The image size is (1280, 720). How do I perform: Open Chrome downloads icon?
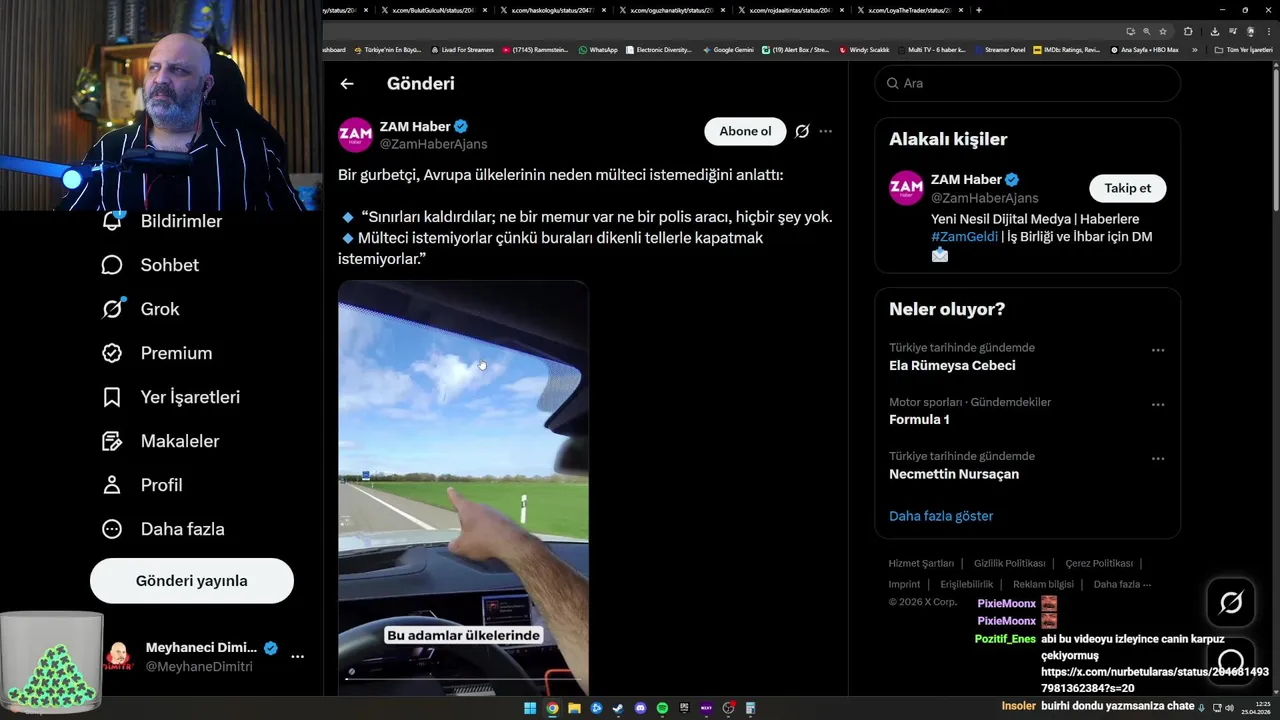(x=1215, y=31)
